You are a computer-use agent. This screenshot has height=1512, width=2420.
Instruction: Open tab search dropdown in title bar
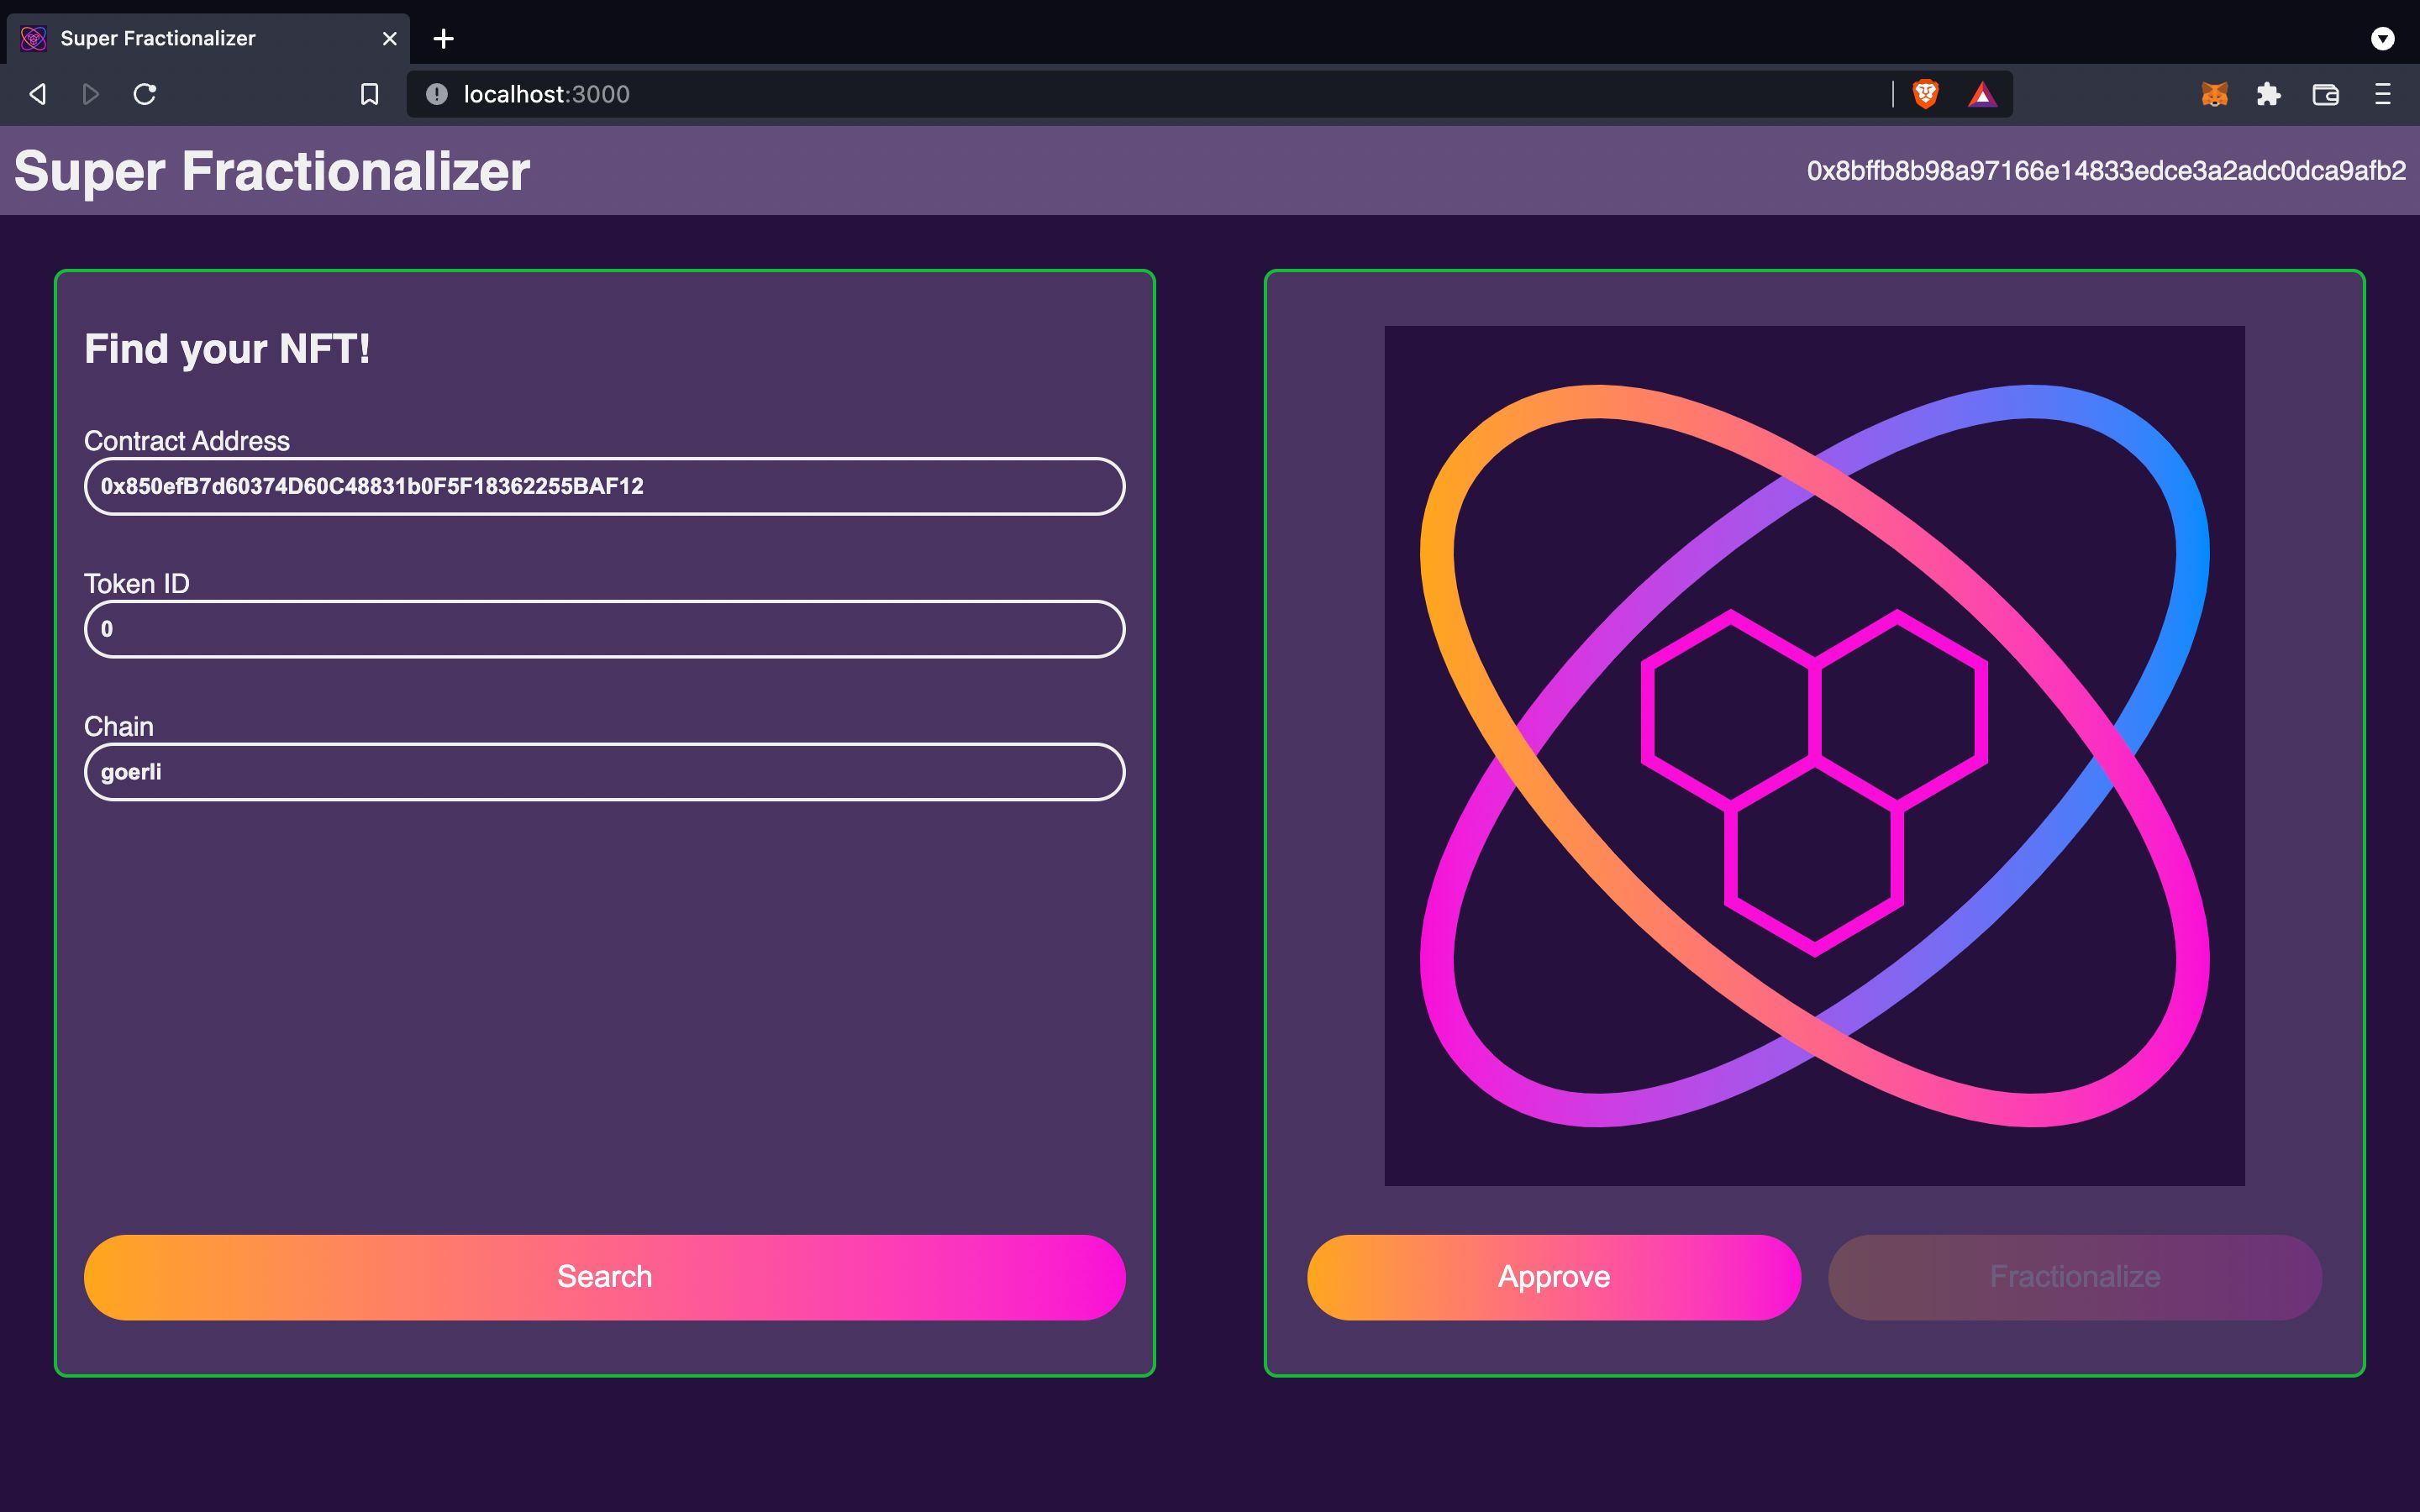2383,38
